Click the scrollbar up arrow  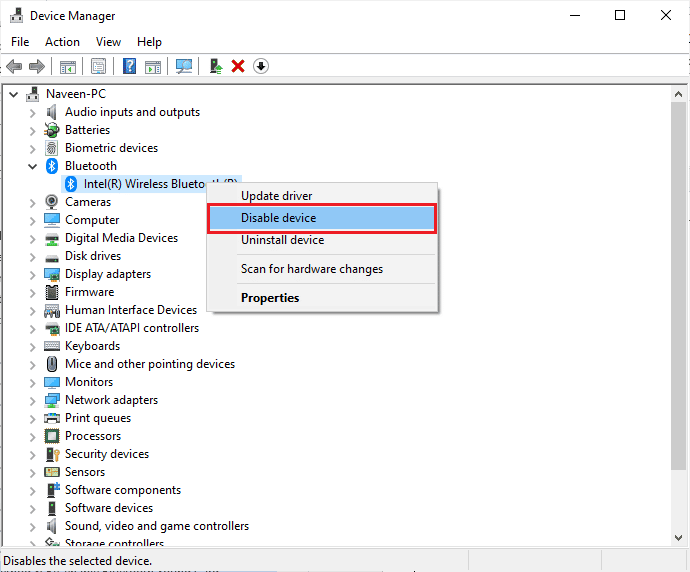(x=678, y=94)
